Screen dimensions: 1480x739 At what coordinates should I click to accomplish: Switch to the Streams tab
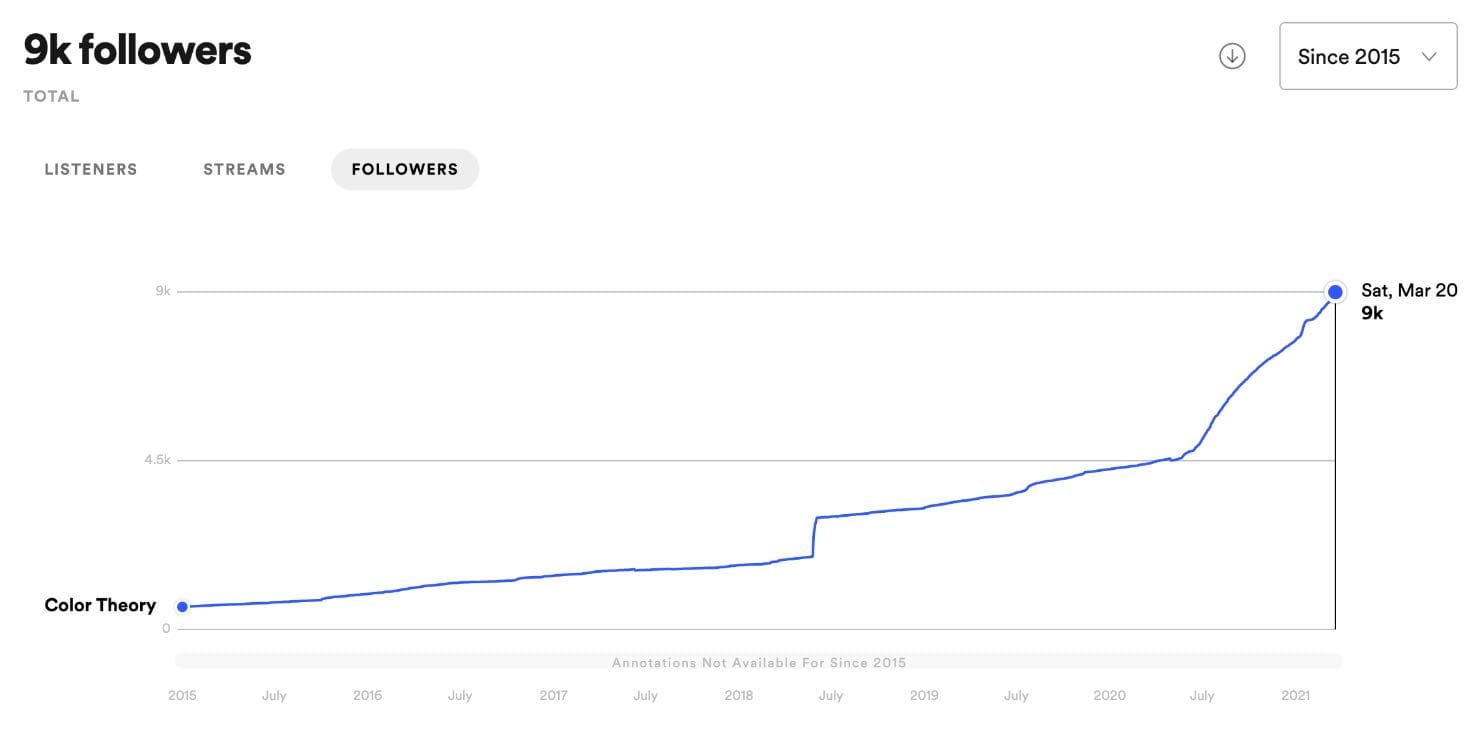click(244, 169)
